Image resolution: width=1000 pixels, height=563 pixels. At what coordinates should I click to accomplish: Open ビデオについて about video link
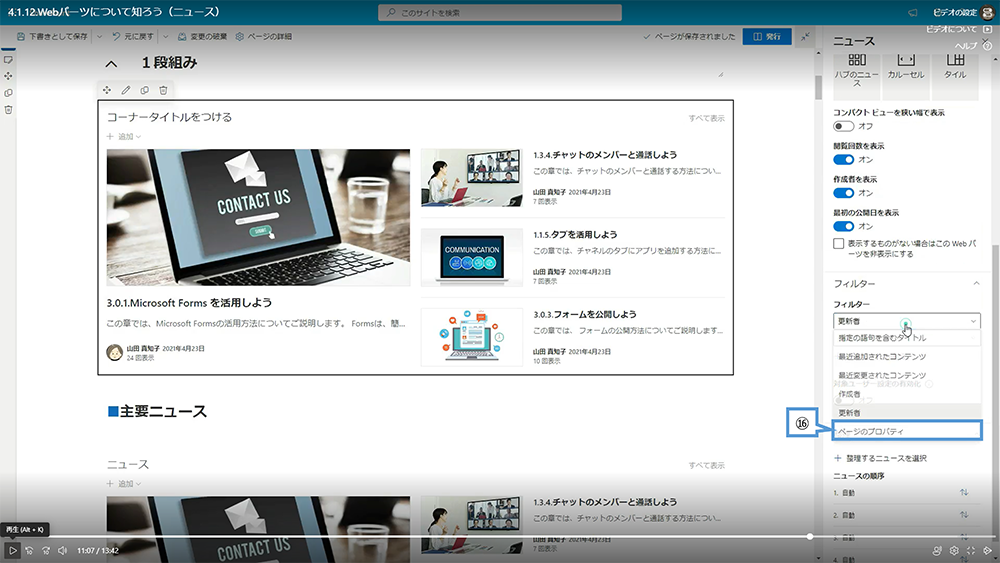pos(951,29)
